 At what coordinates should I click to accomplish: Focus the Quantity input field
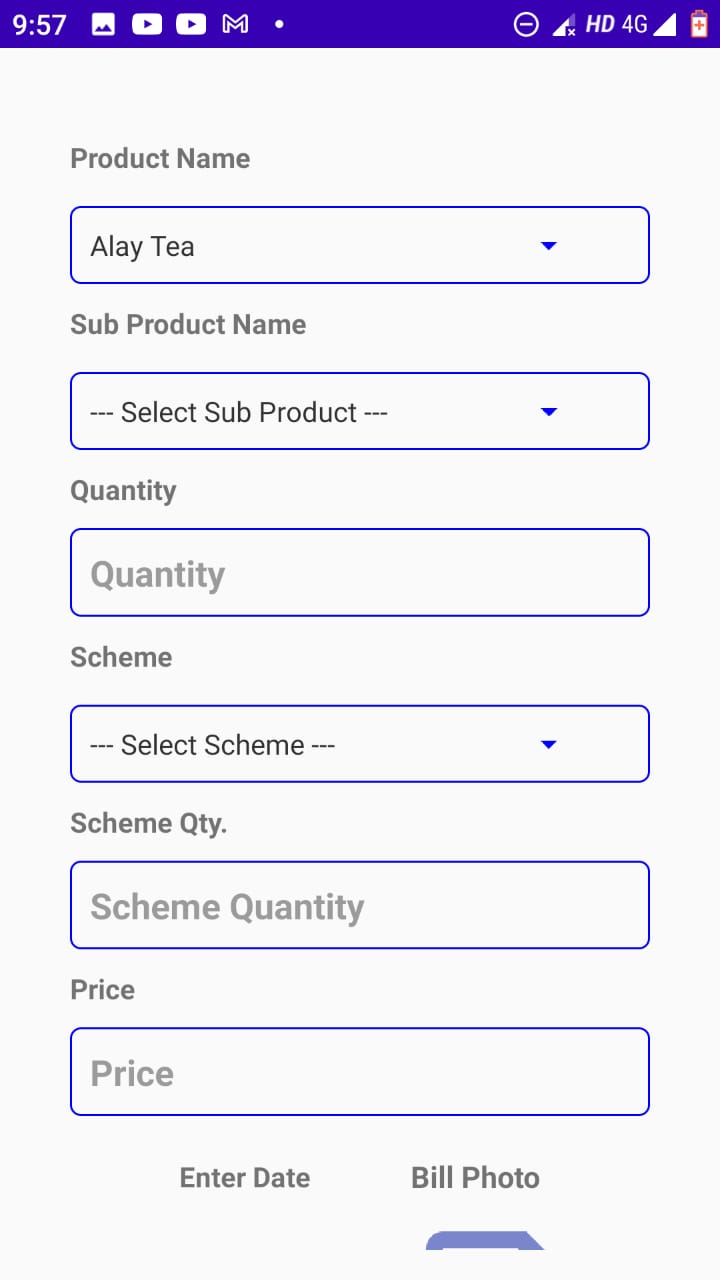[x=360, y=573]
